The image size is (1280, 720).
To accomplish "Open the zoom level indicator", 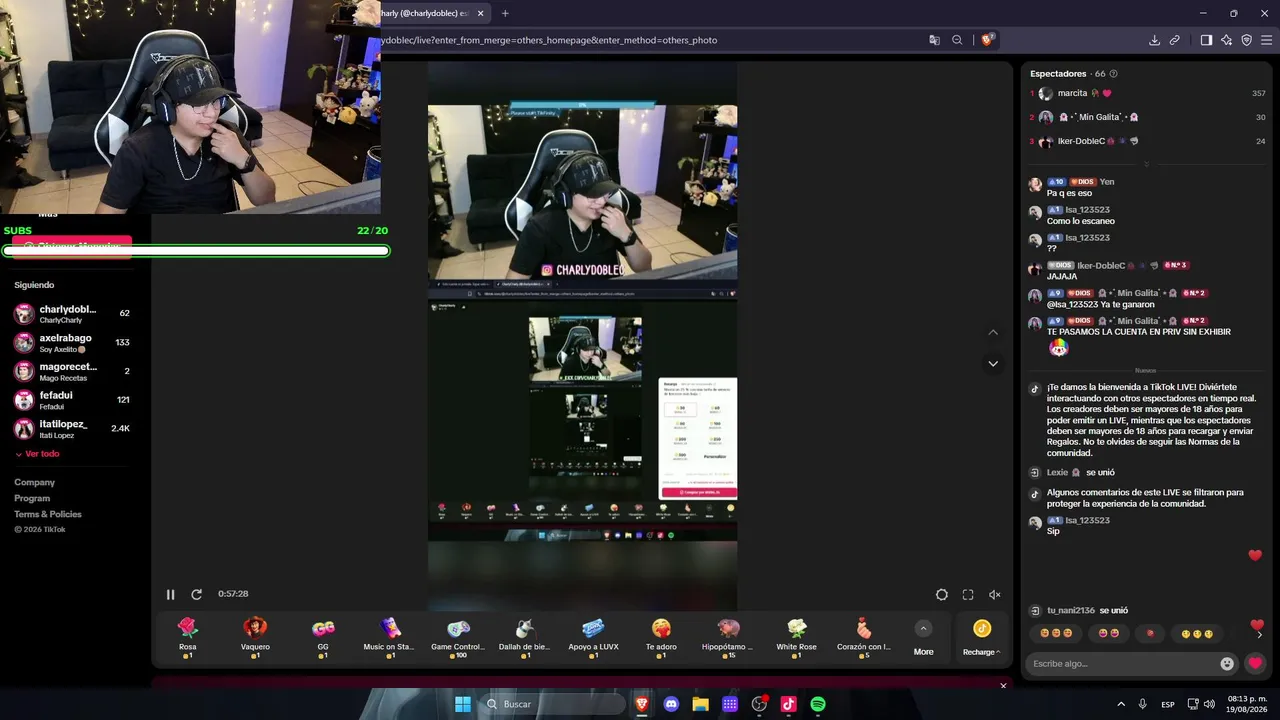I will [957, 40].
